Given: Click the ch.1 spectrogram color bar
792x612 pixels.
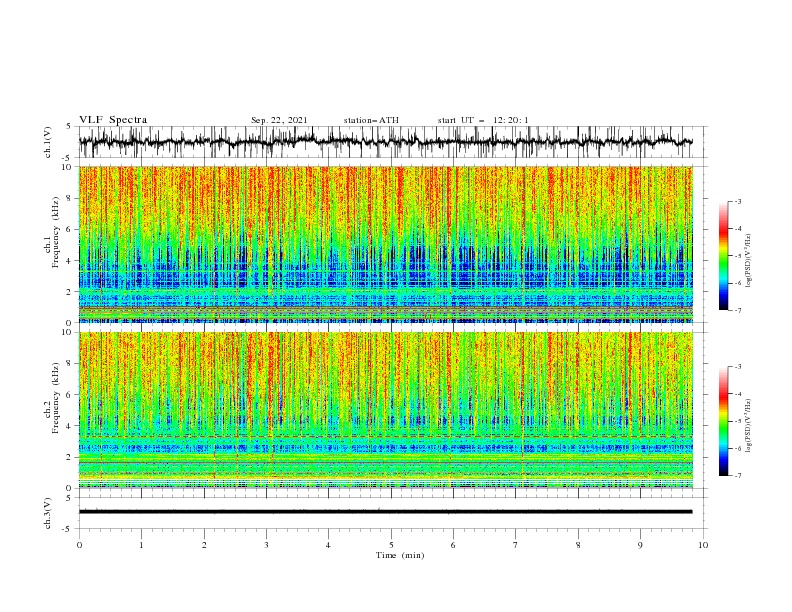Looking at the screenshot, I should pos(723,256).
